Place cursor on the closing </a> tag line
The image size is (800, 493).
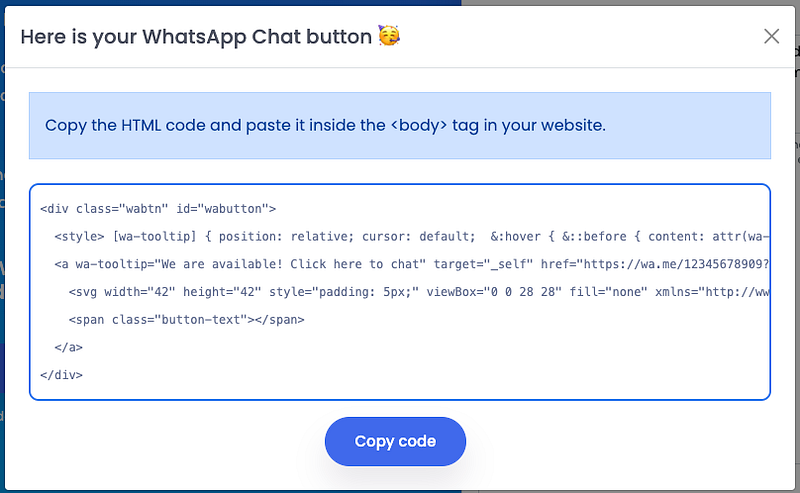69,348
